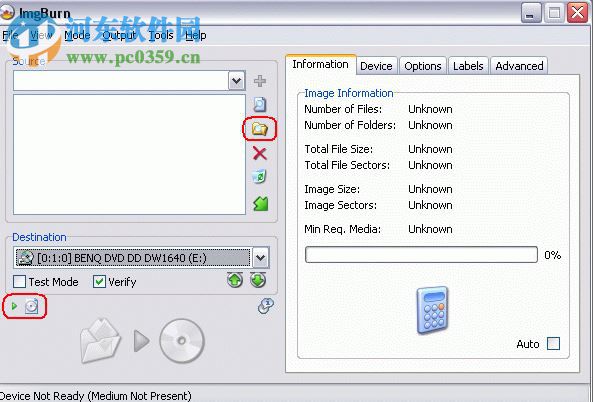
Task: Click the Total File Size label
Action: 338,149
